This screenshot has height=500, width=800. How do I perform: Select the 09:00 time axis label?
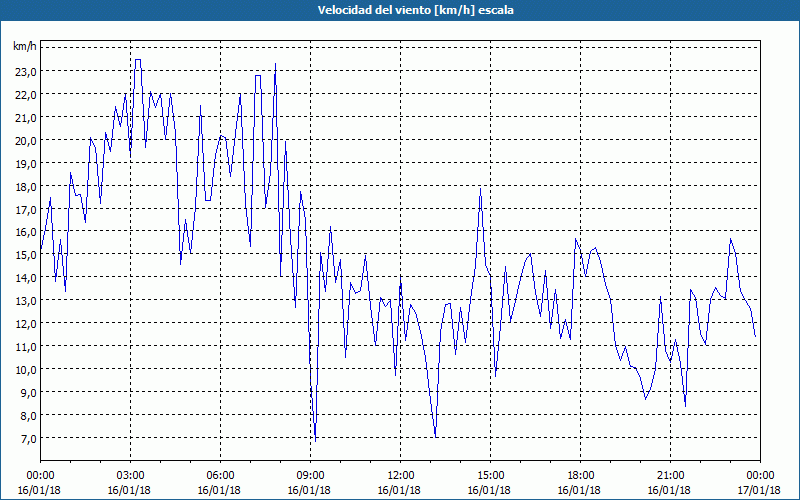point(310,476)
